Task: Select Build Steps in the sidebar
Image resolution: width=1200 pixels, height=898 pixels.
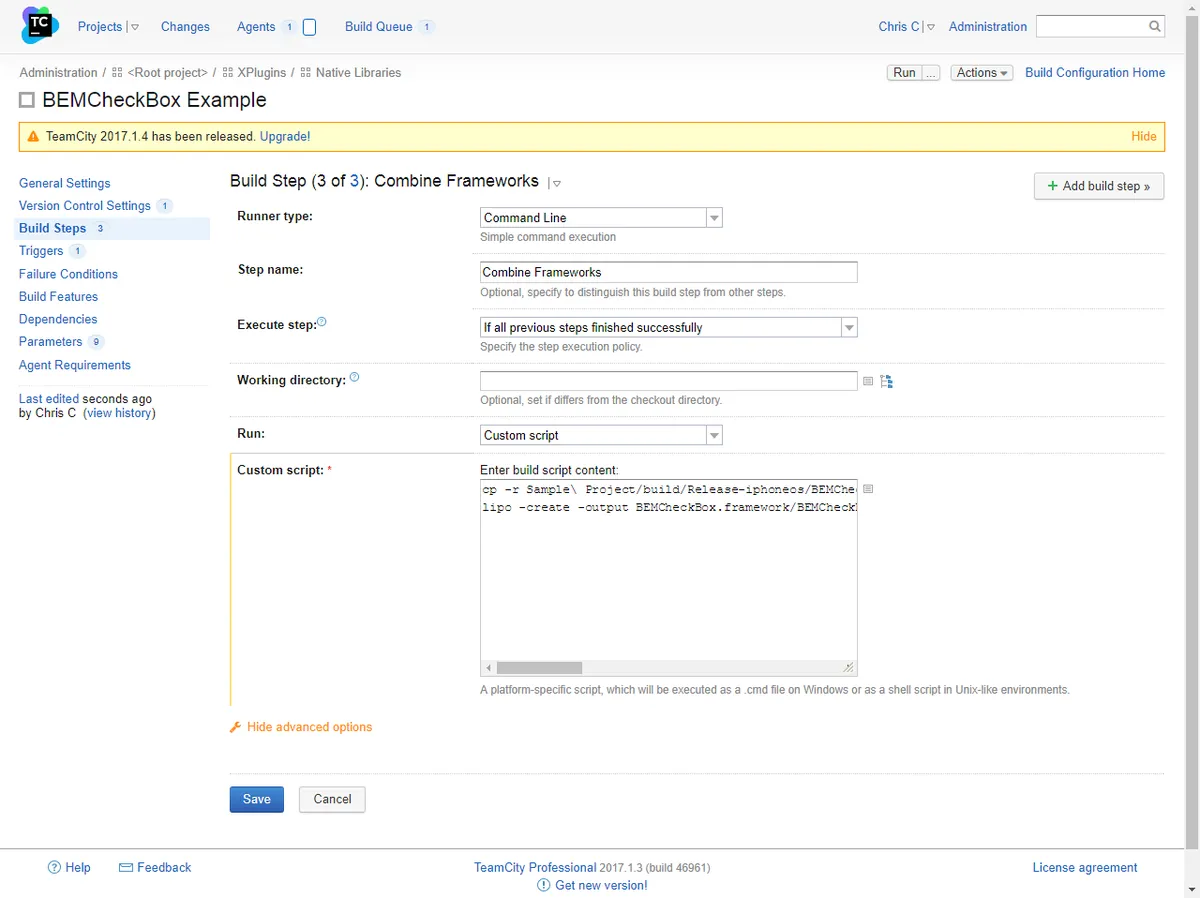Action: pos(53,228)
